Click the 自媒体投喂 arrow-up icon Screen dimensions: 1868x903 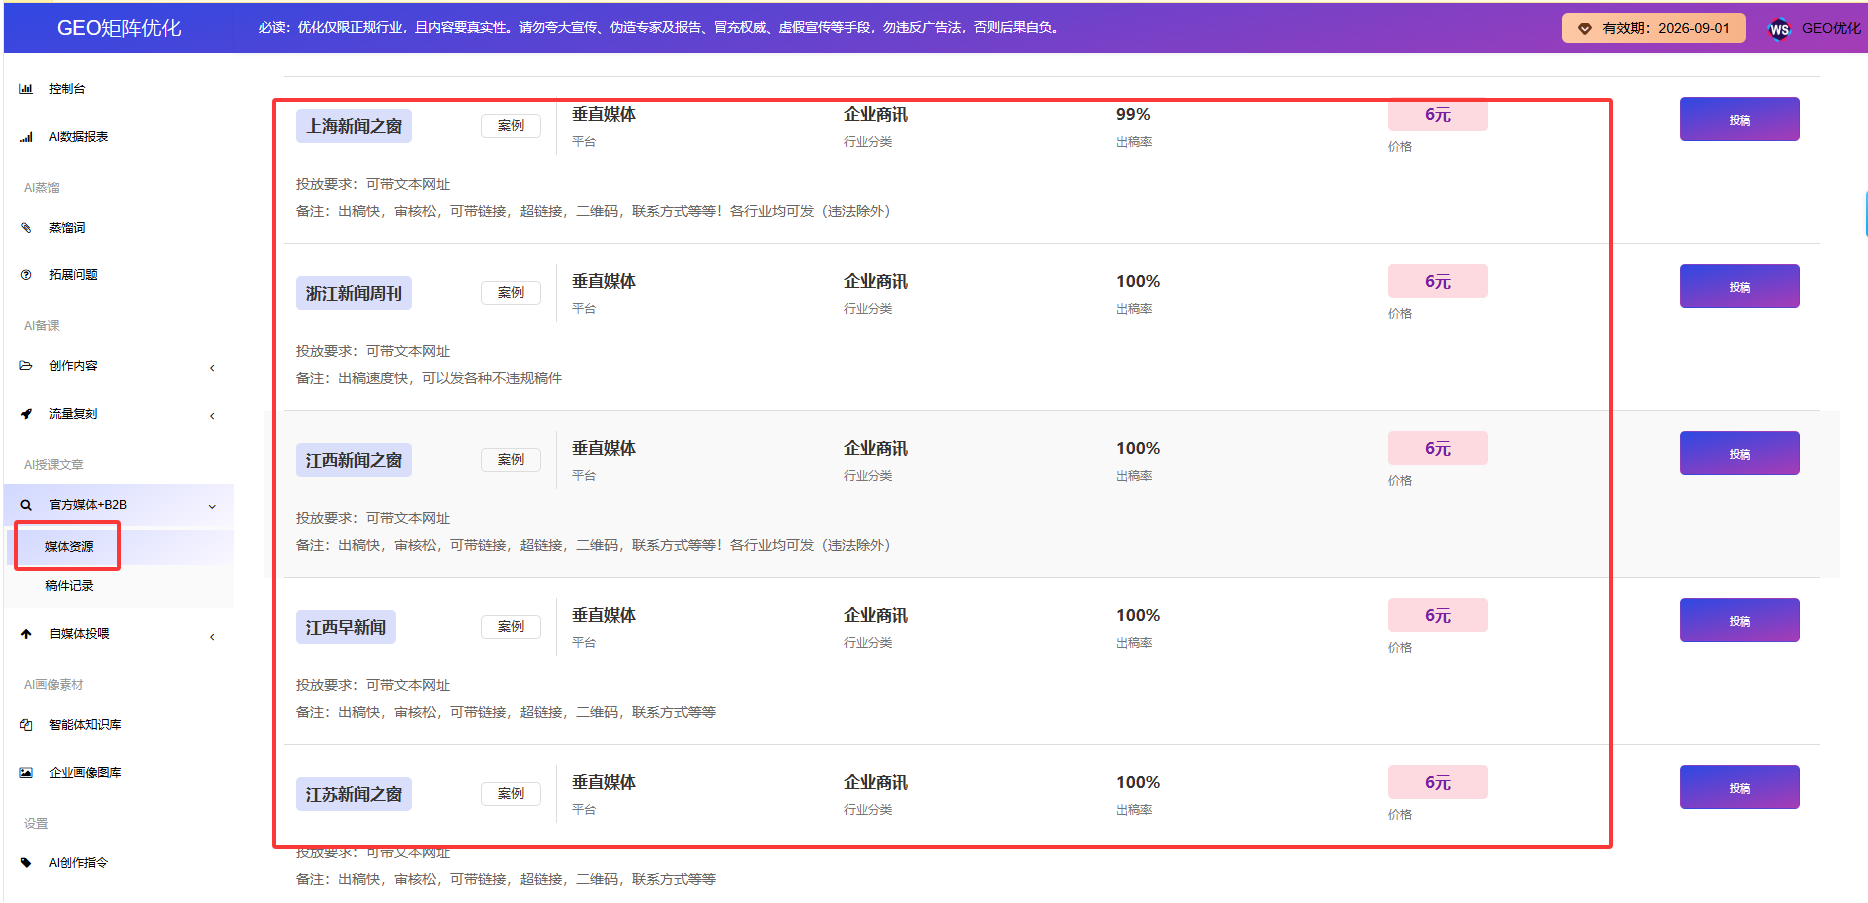tap(26, 634)
